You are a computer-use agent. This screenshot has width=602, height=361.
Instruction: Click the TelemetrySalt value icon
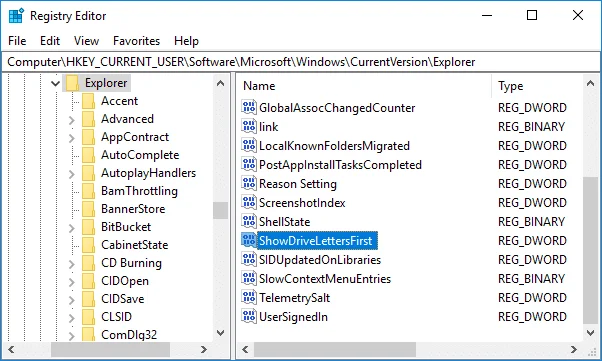point(249,297)
